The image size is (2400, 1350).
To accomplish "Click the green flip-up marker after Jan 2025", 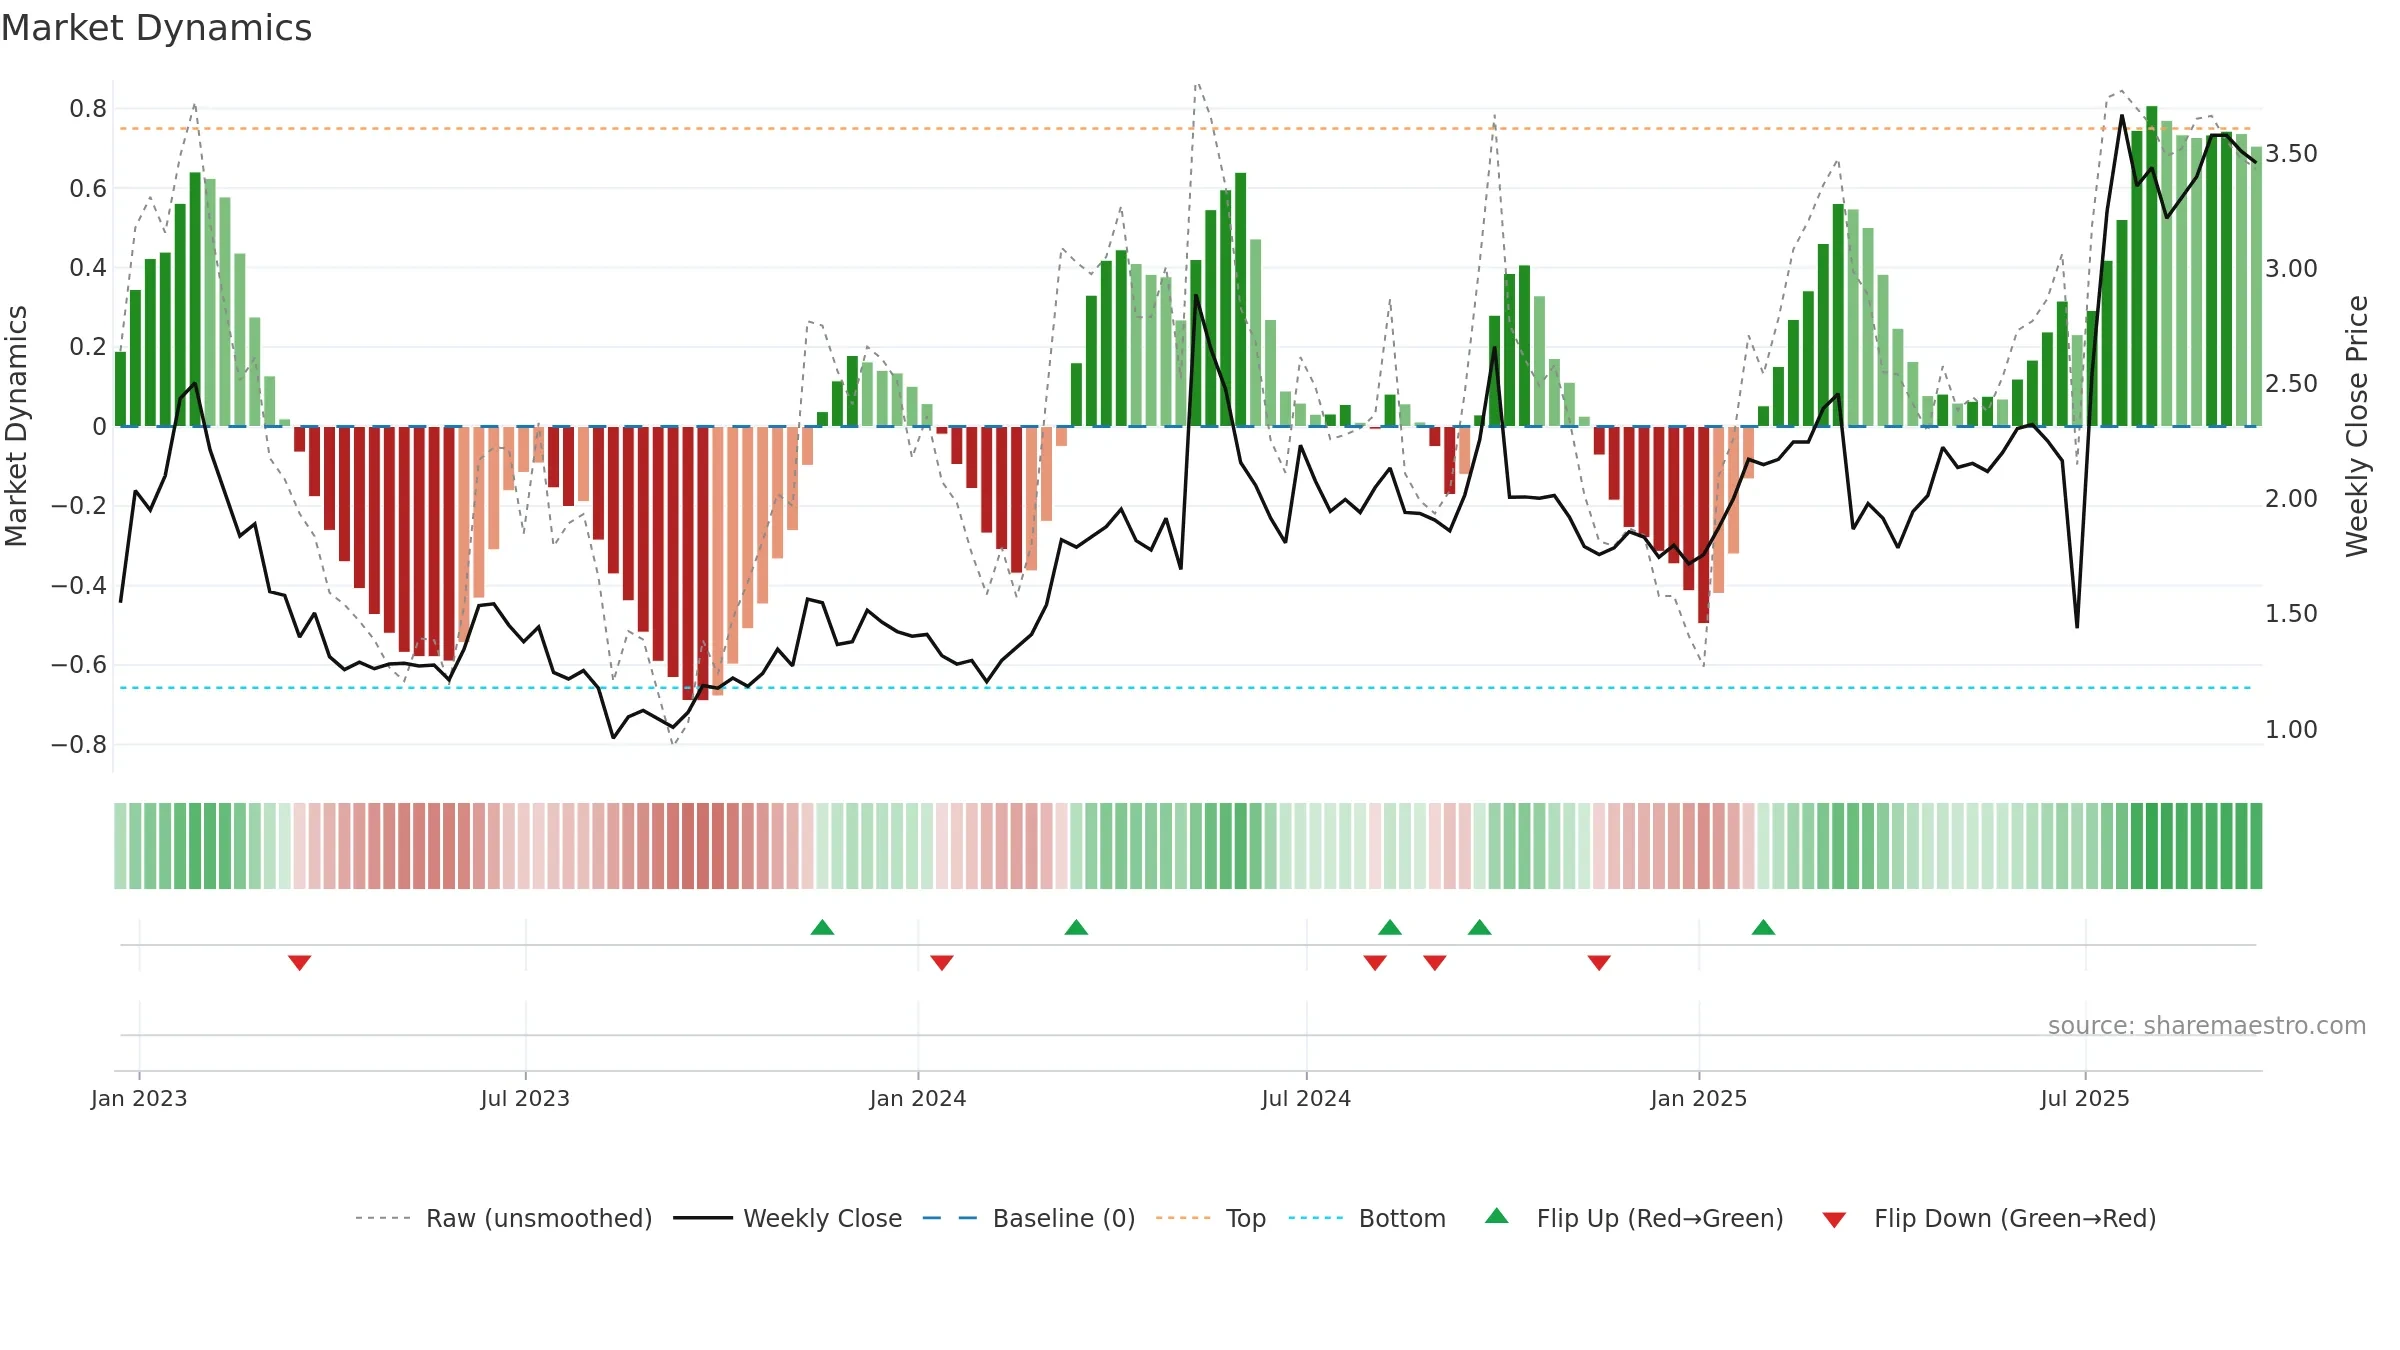I will pyautogui.click(x=1764, y=927).
